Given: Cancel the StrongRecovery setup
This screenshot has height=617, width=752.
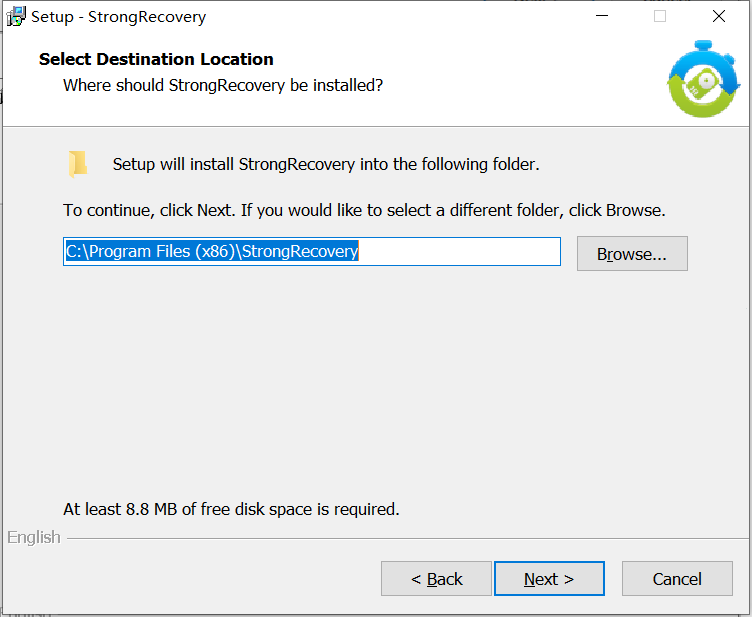Looking at the screenshot, I should pos(677,579).
